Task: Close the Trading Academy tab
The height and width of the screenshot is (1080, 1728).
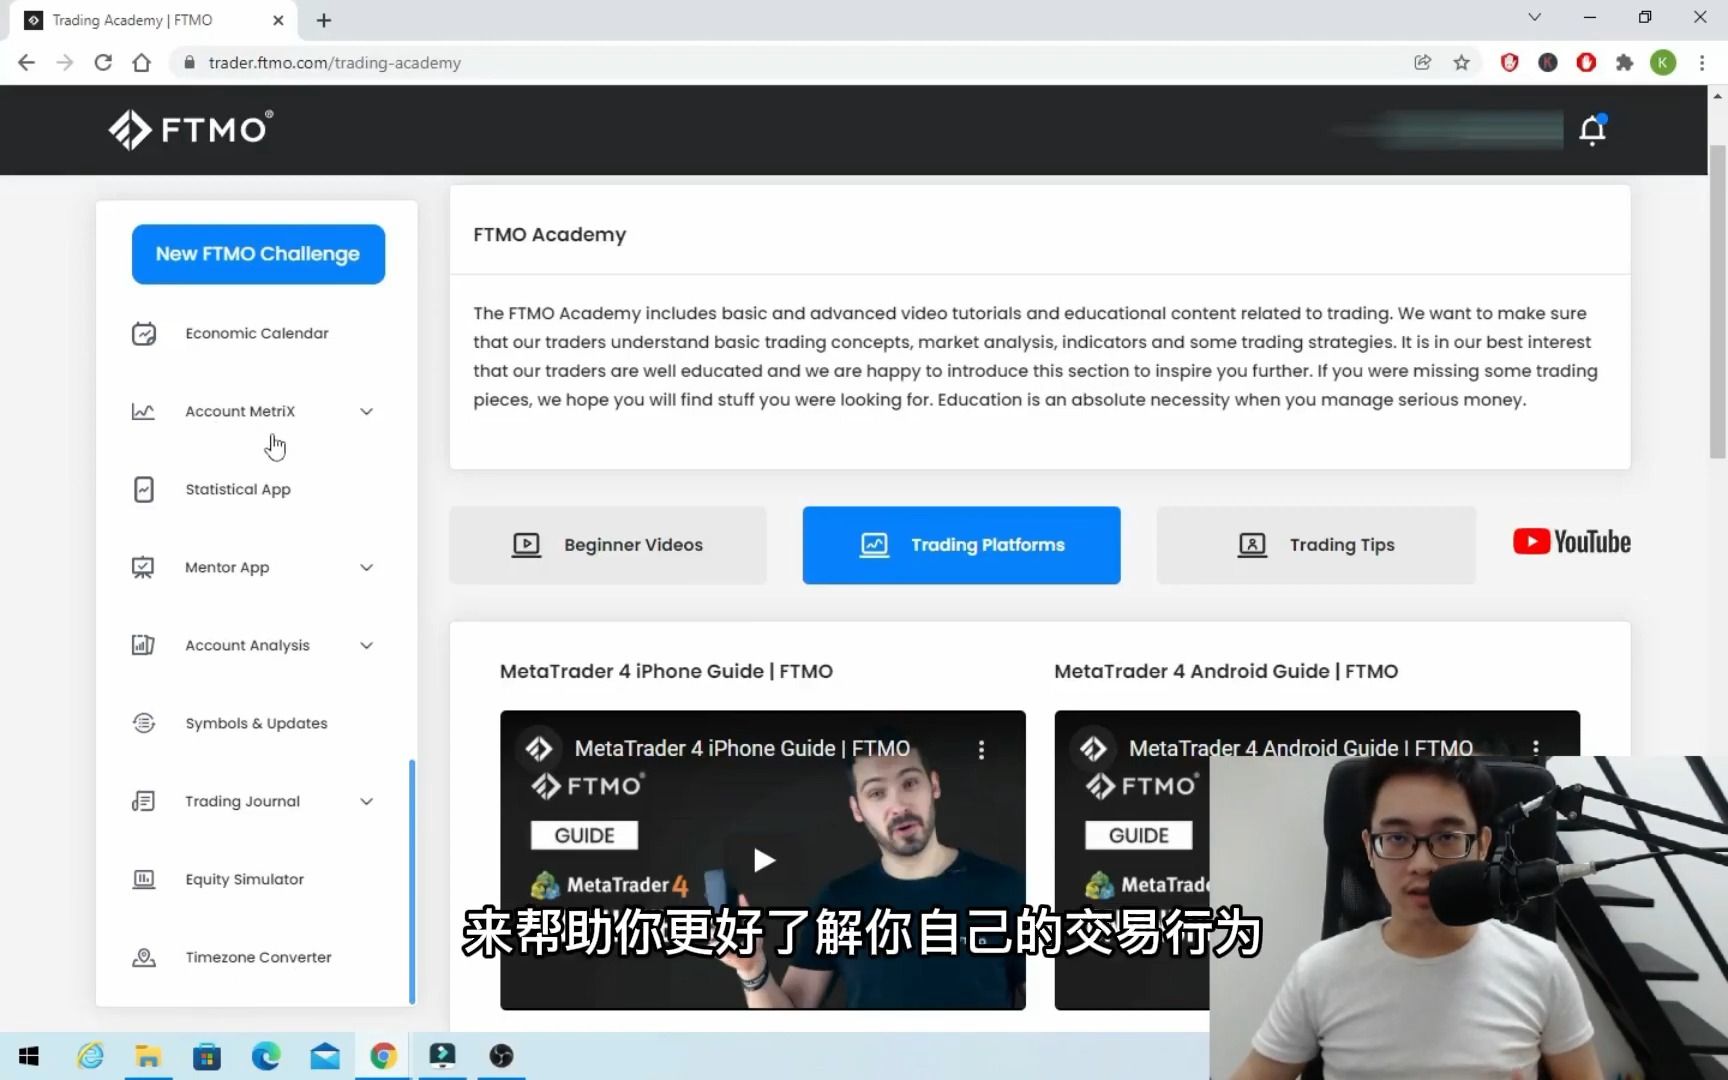Action: pos(278,20)
